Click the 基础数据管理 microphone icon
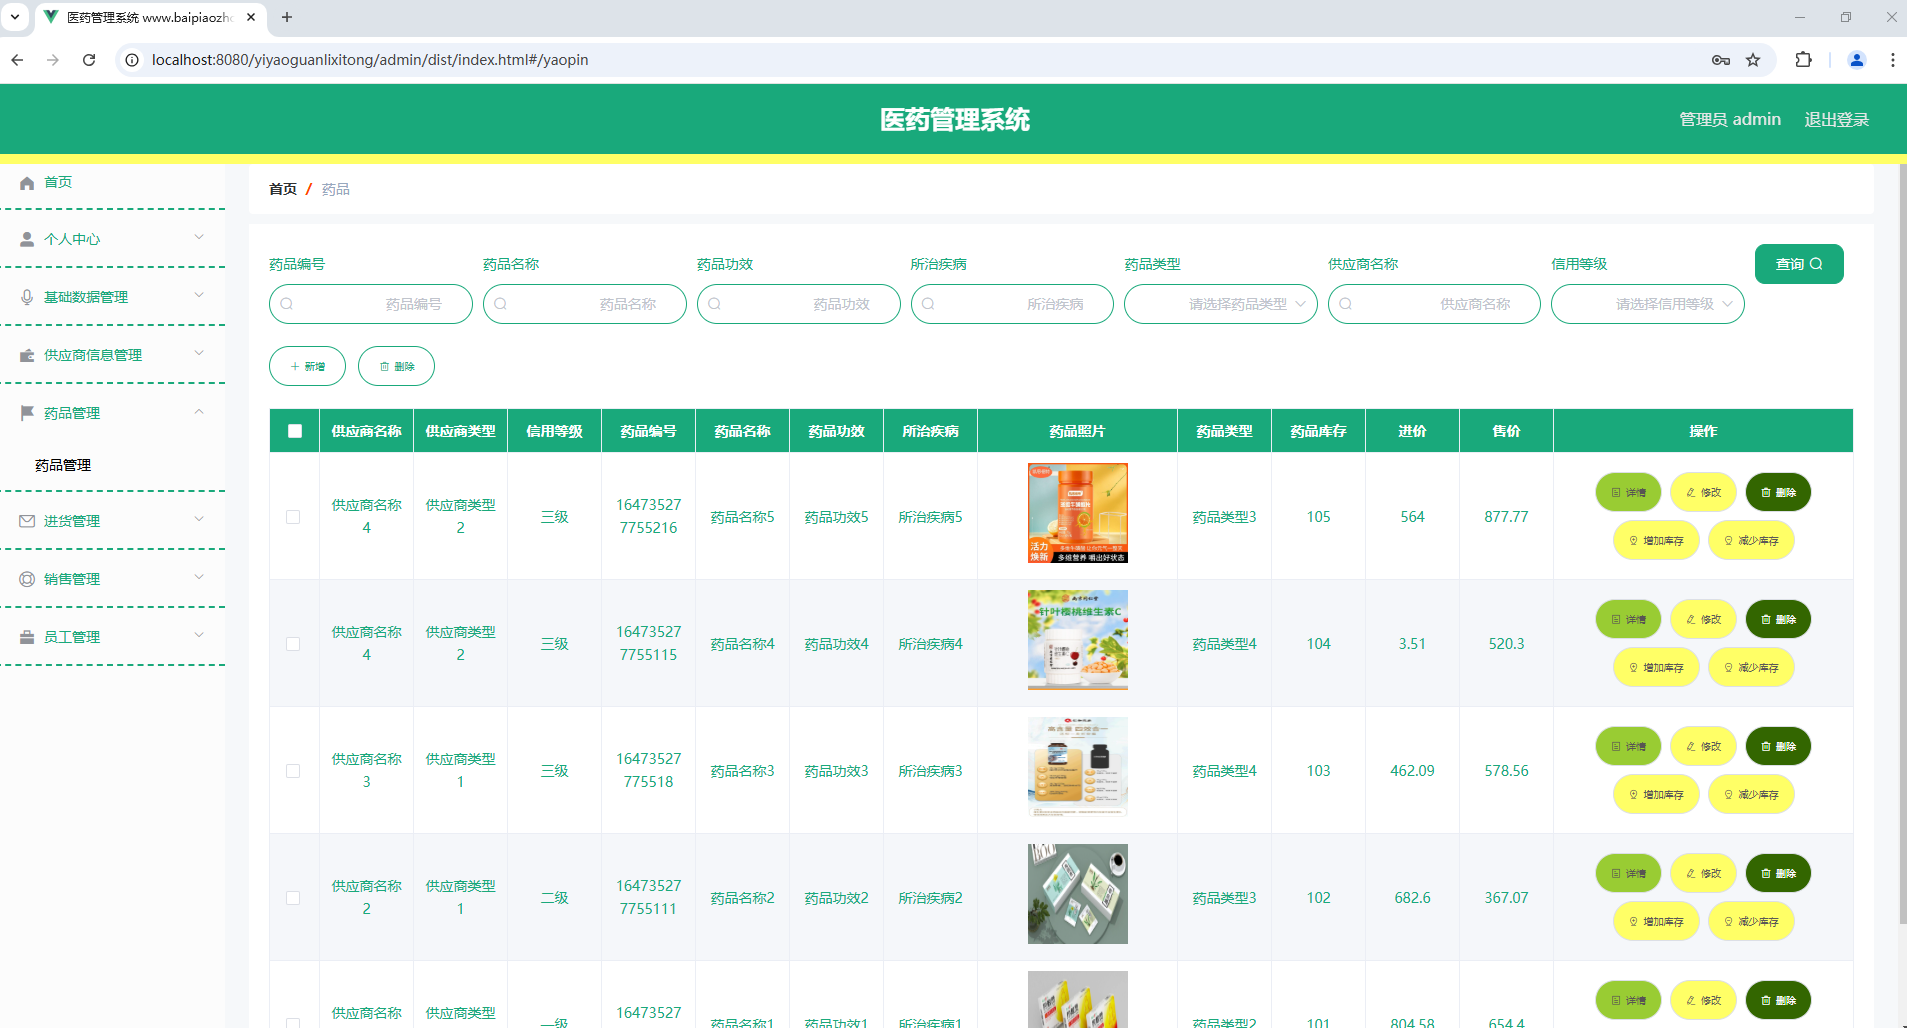This screenshot has width=1907, height=1028. point(26,296)
